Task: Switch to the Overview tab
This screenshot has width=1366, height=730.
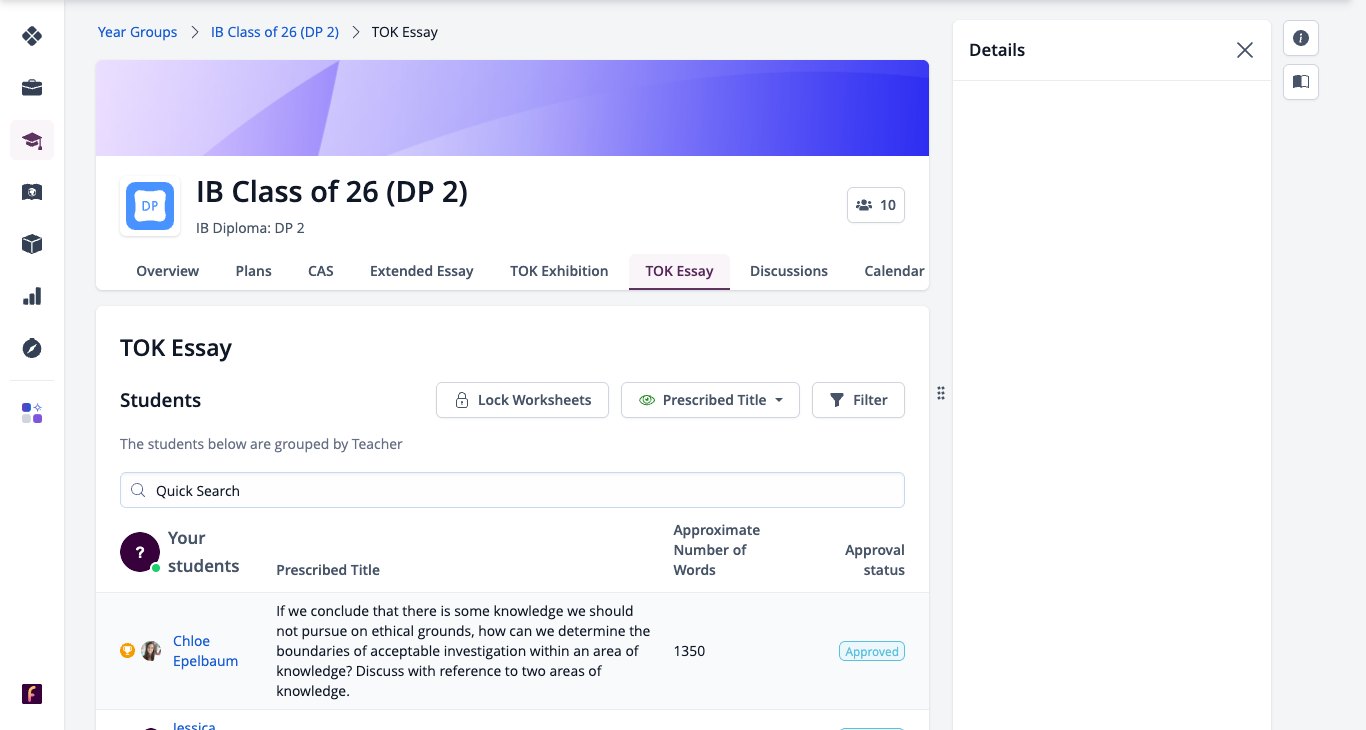Action: (168, 271)
